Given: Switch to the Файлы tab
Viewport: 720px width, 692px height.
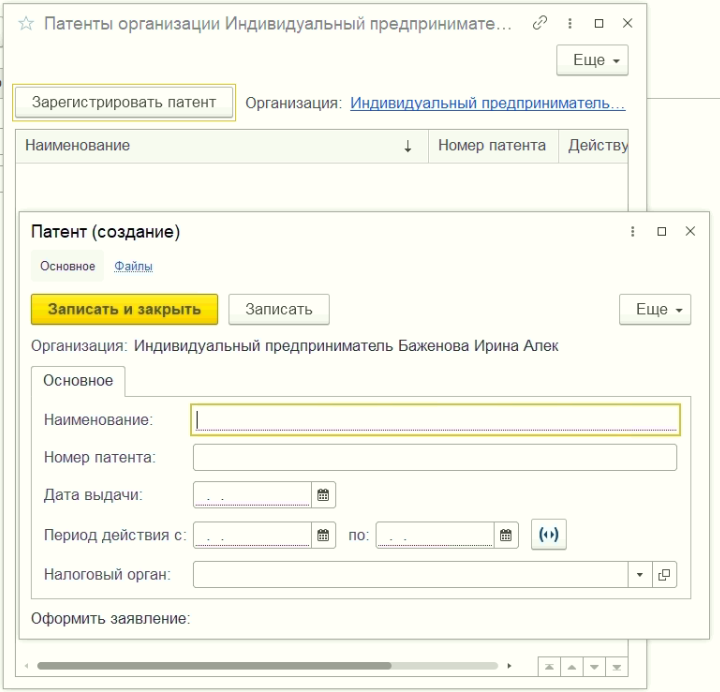Looking at the screenshot, I should 133,266.
